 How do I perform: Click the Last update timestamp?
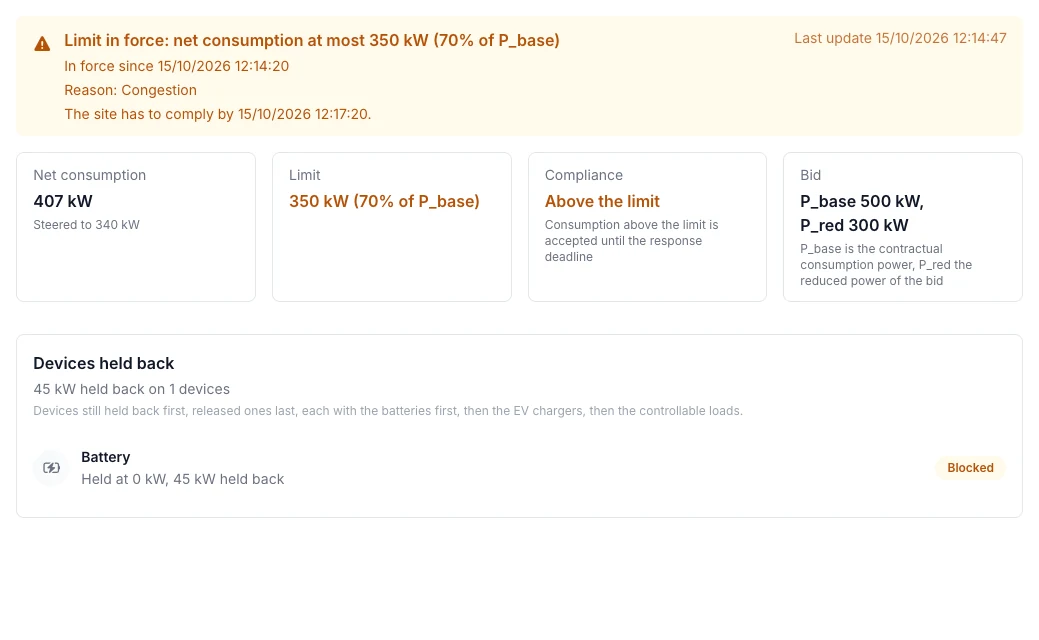[901, 38]
